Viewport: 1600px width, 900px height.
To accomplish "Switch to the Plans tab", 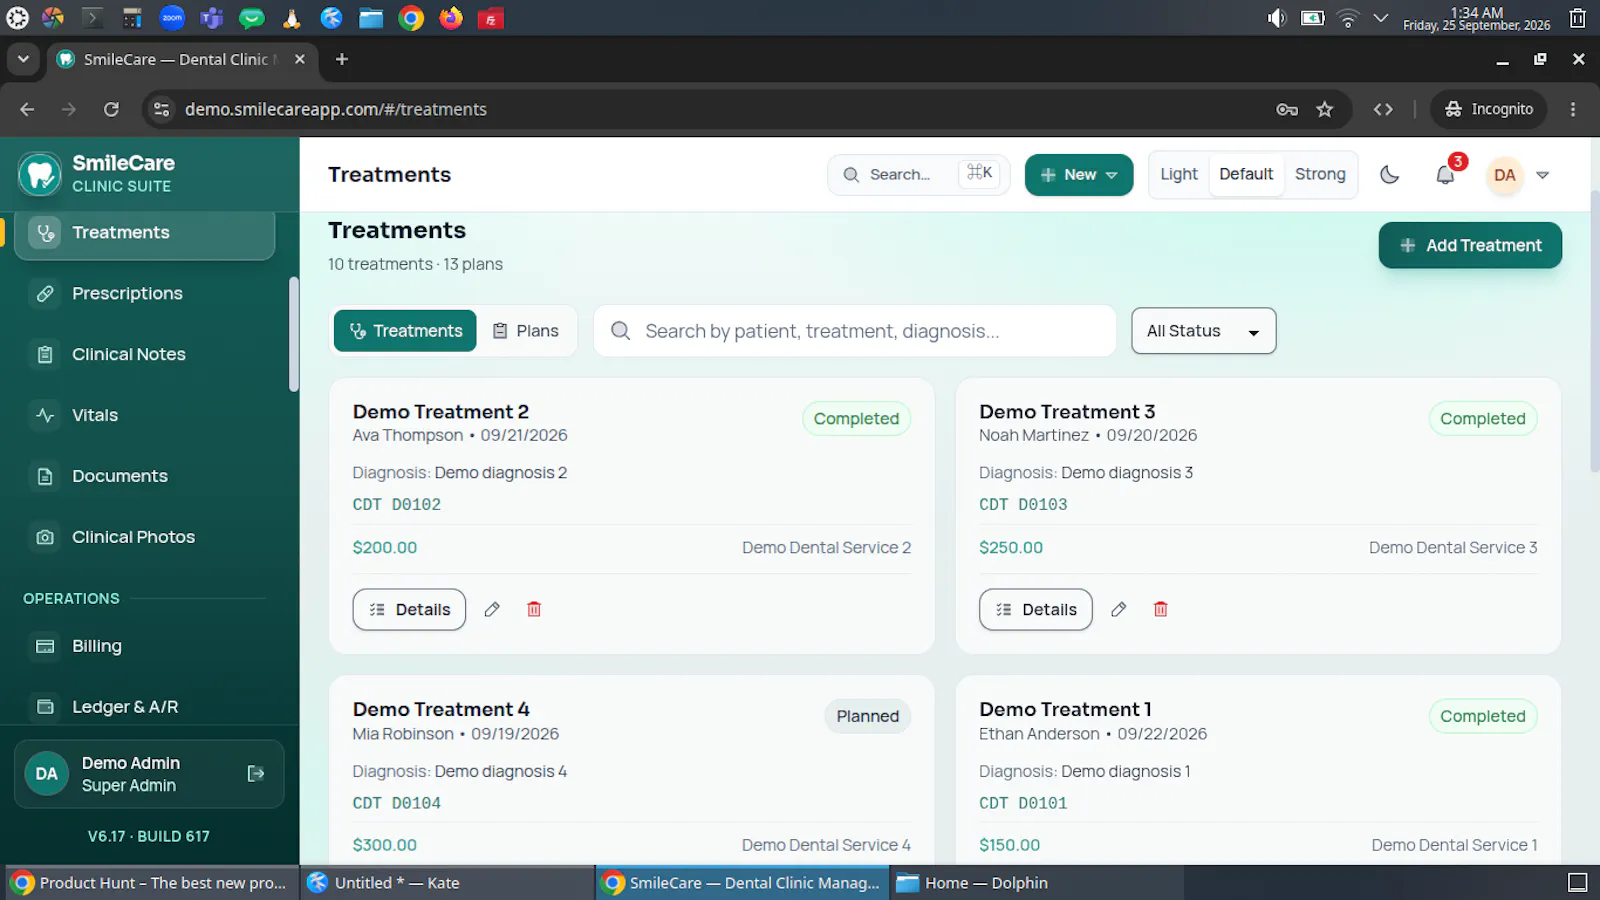I will (x=526, y=331).
